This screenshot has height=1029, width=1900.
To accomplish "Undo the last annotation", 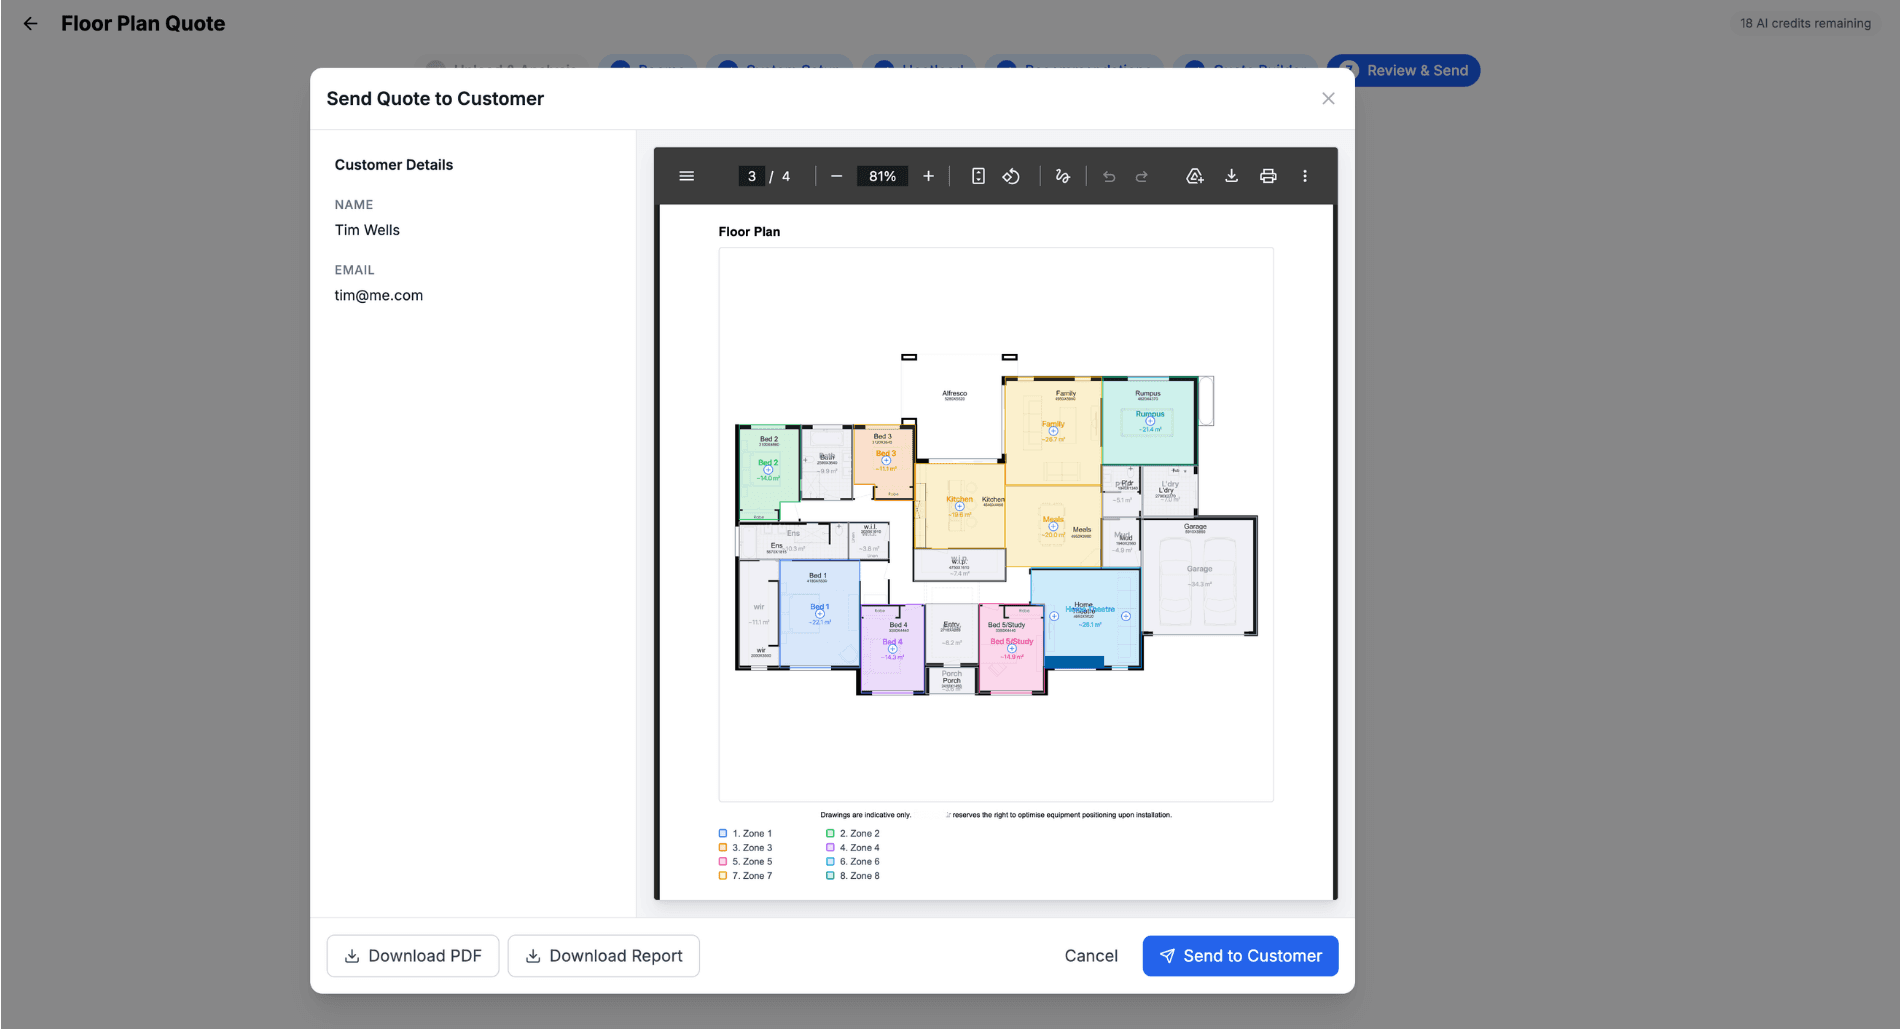I will 1108,175.
